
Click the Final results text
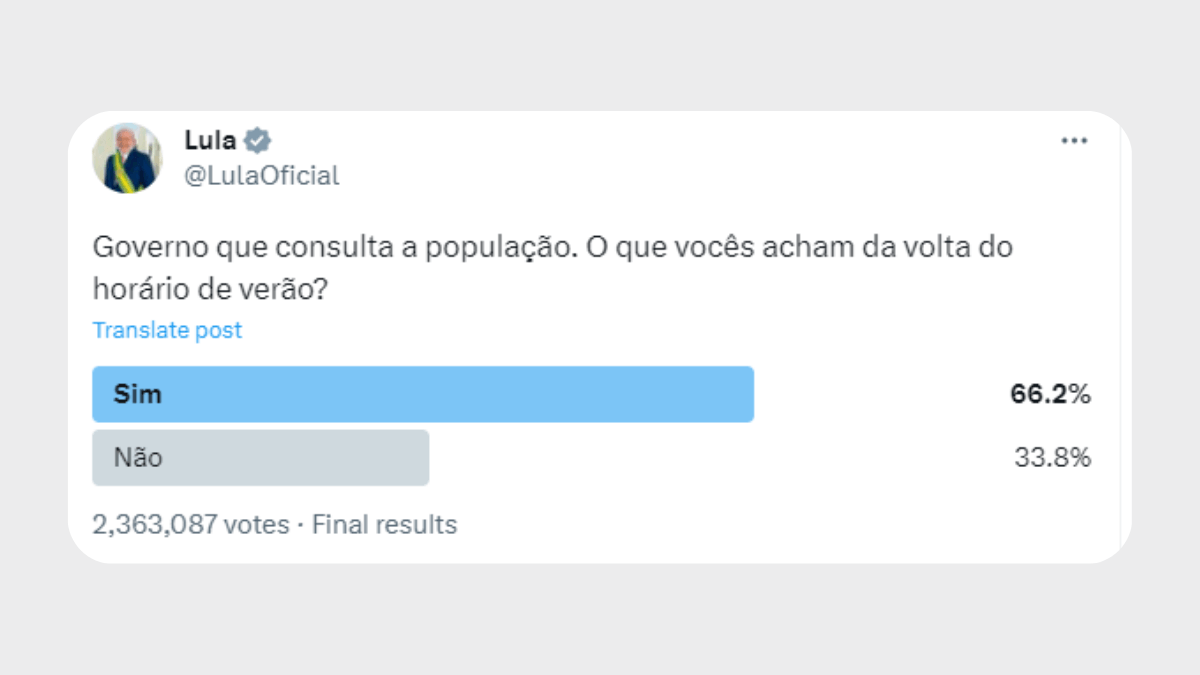(x=385, y=524)
